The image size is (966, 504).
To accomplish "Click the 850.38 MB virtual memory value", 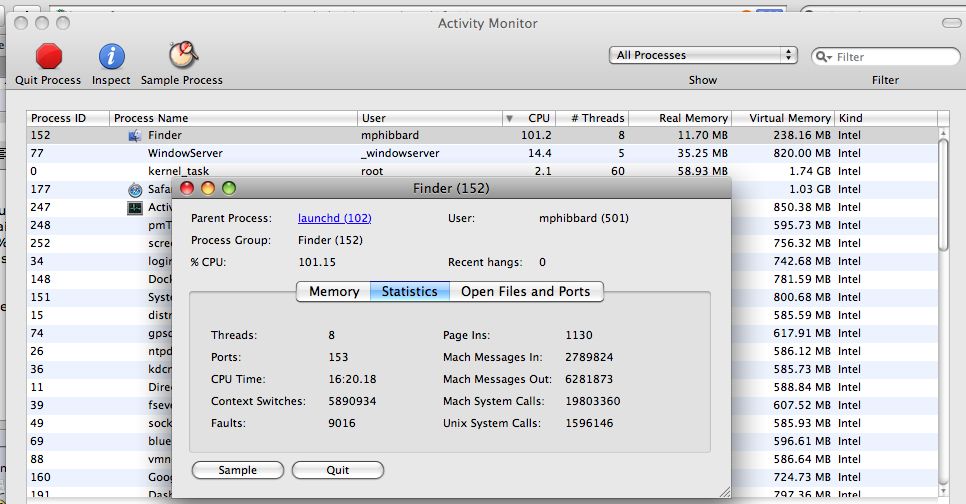I will point(802,208).
